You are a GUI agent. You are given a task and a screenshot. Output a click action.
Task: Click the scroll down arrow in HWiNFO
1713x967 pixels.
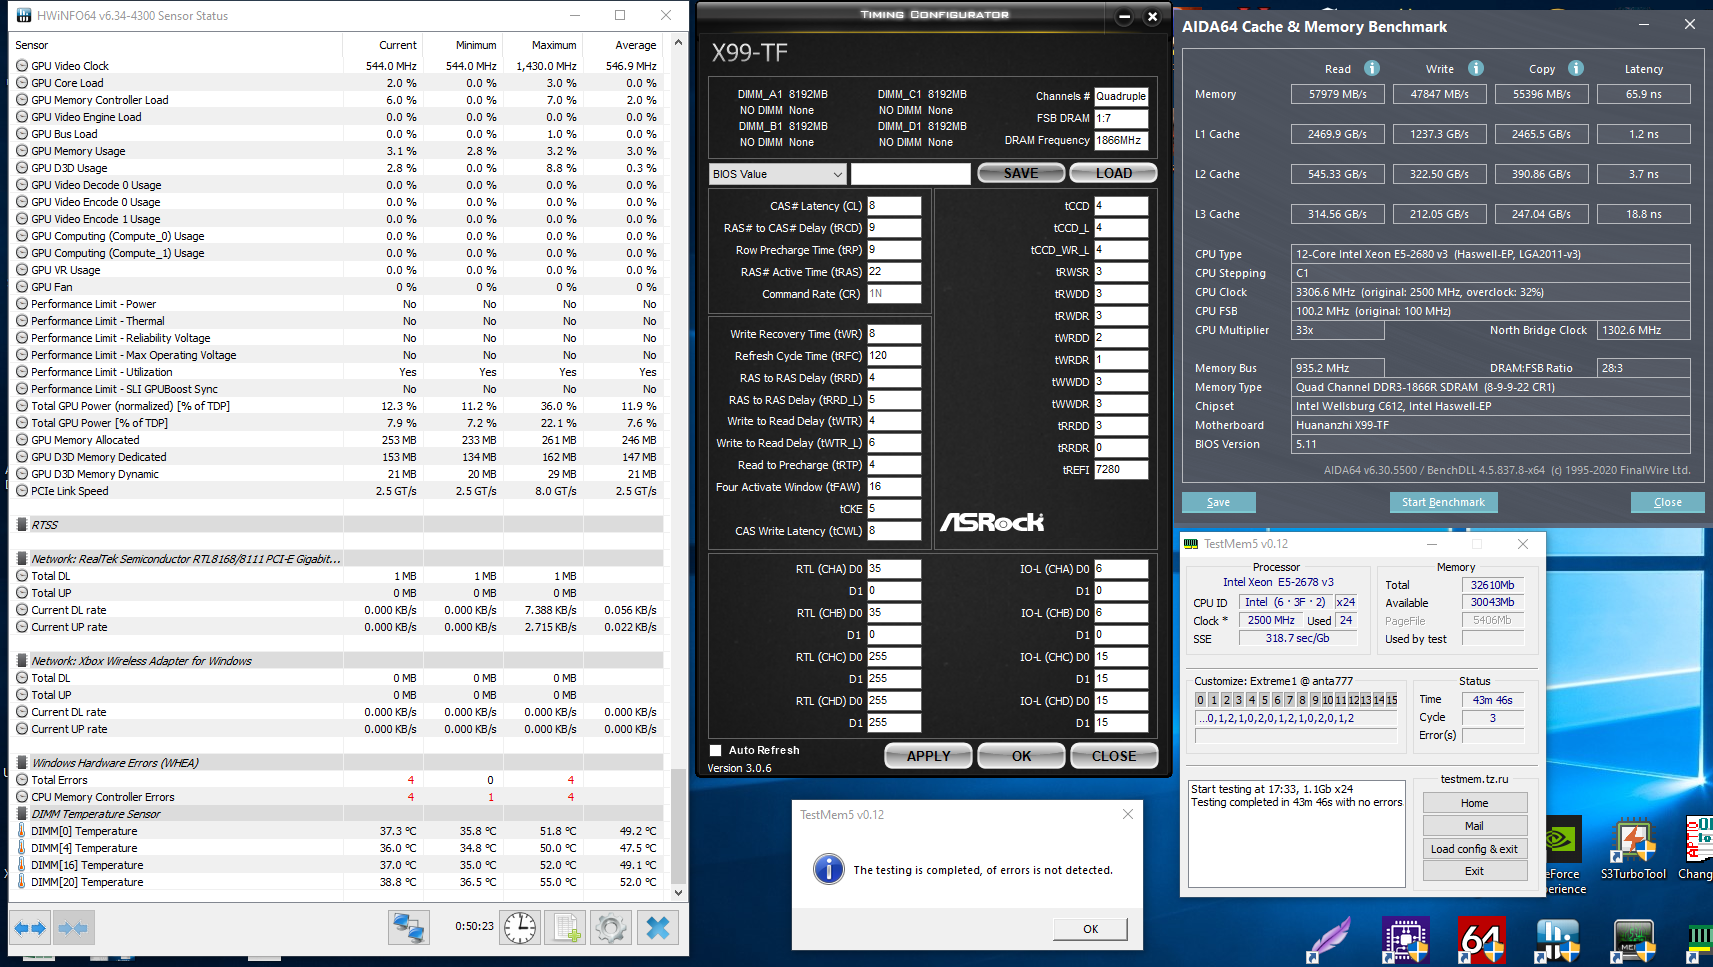coord(679,892)
